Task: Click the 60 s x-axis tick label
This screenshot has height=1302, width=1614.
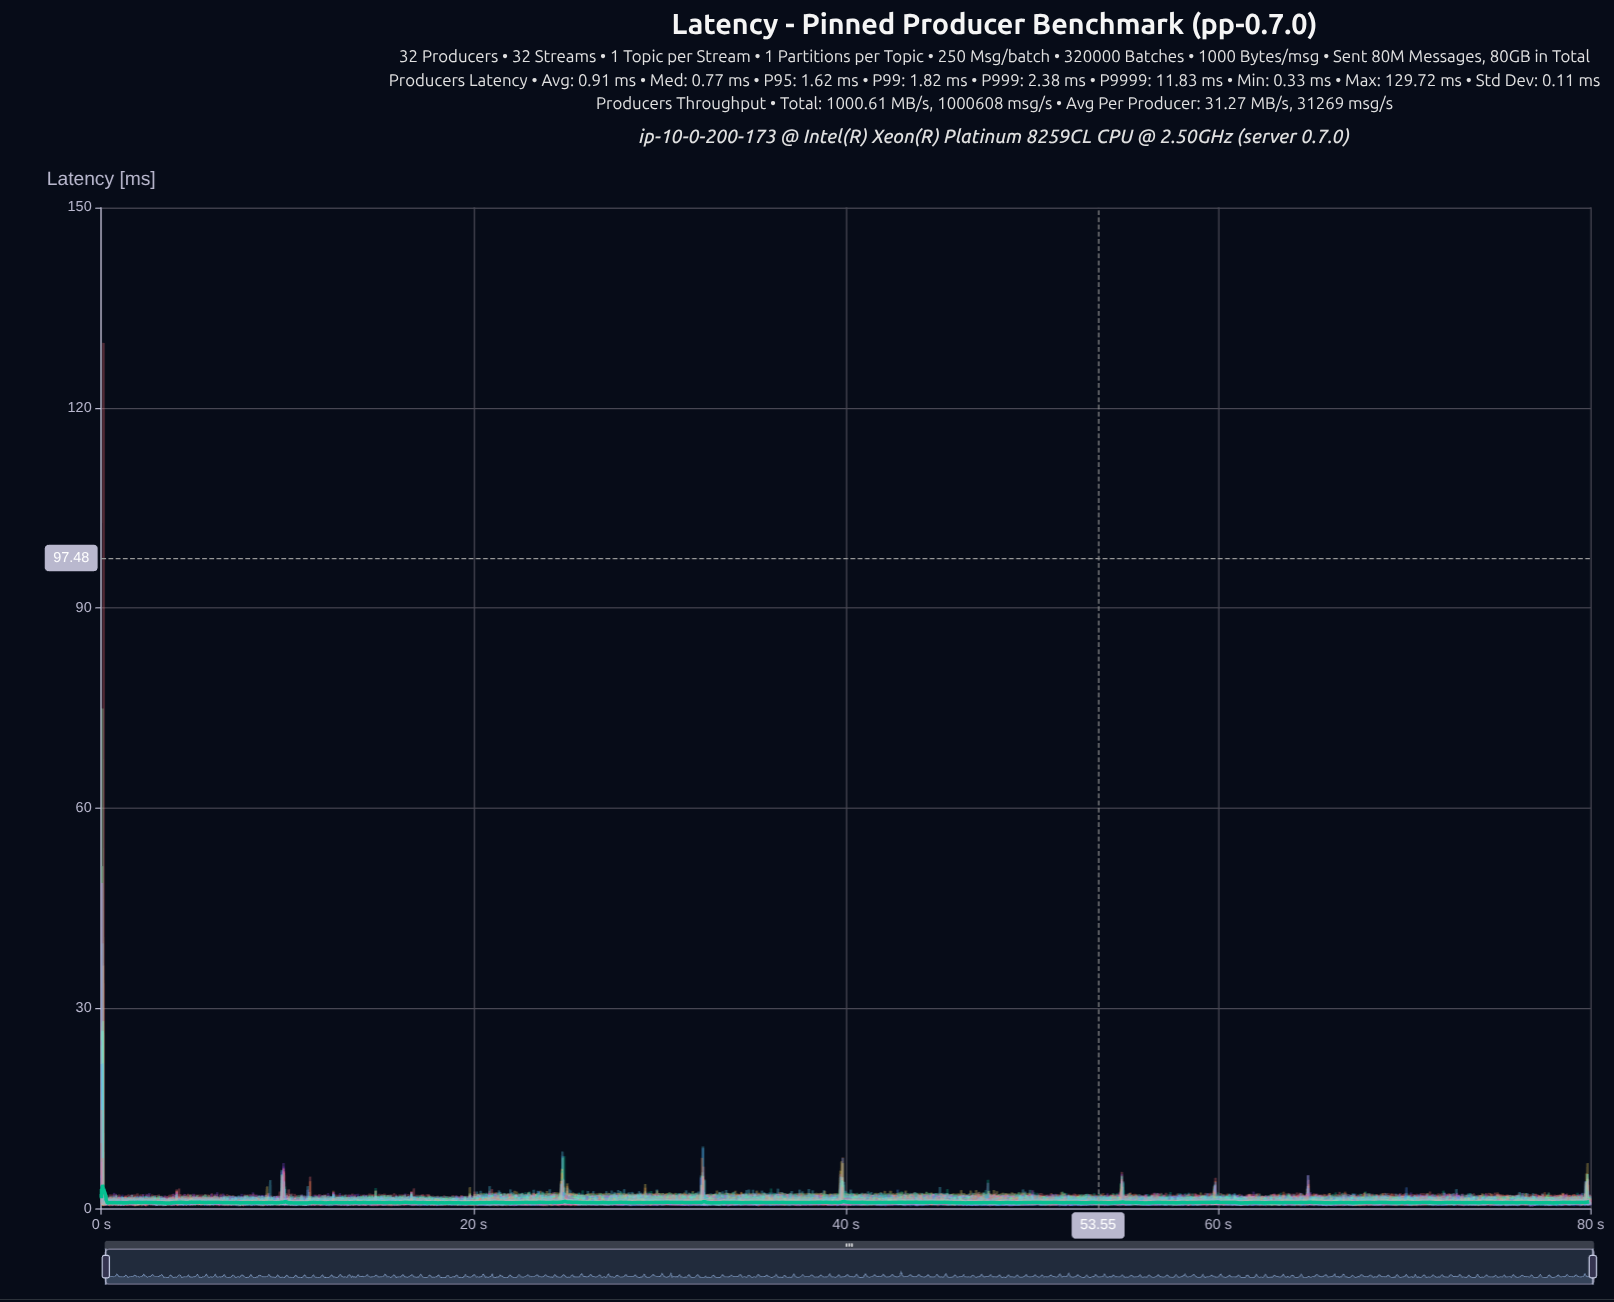Action: pyautogui.click(x=1218, y=1225)
